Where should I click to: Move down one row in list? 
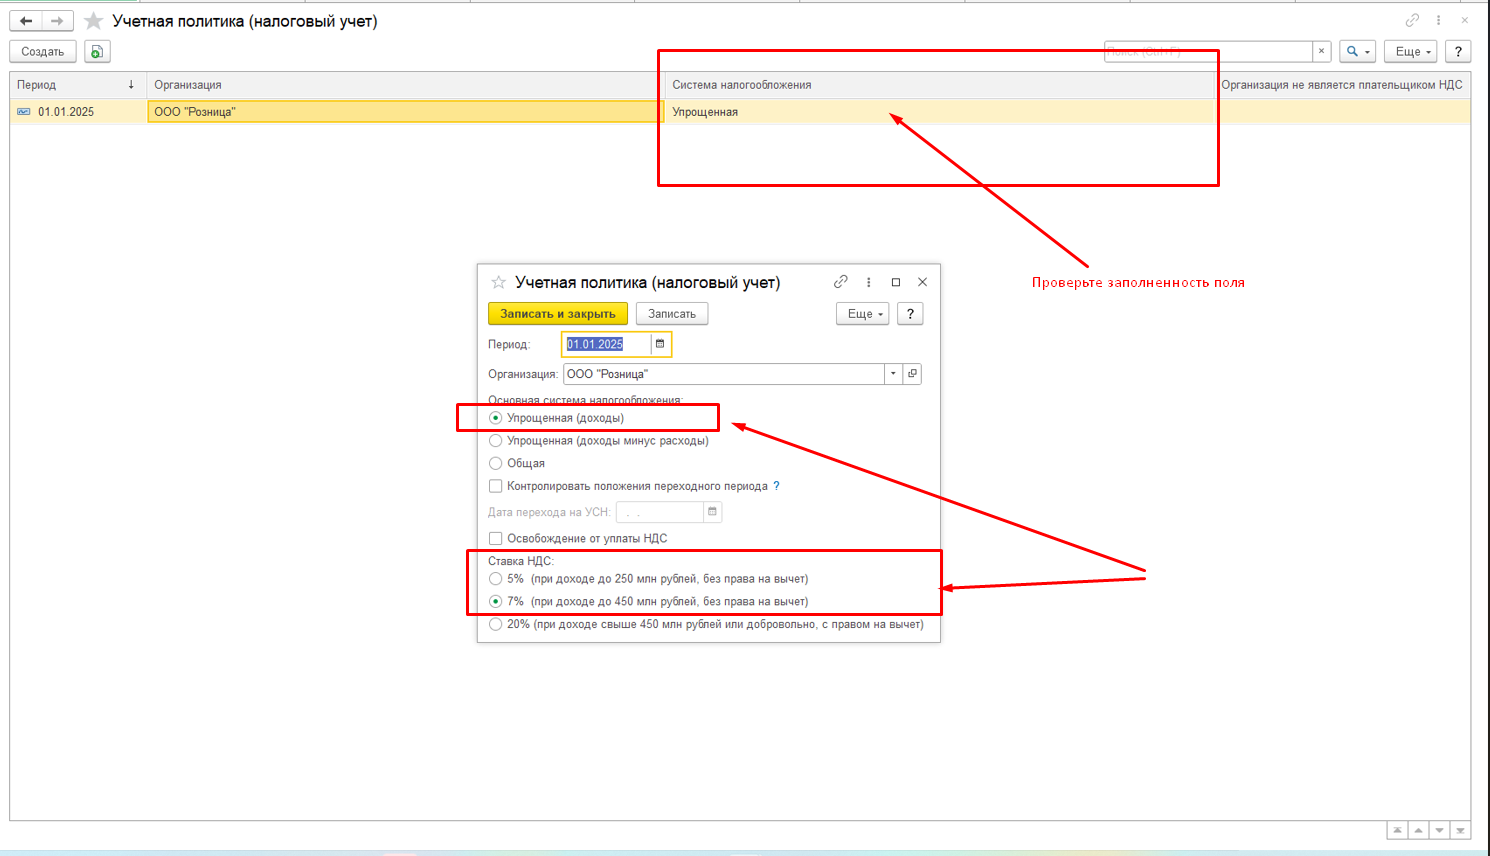(x=1439, y=831)
